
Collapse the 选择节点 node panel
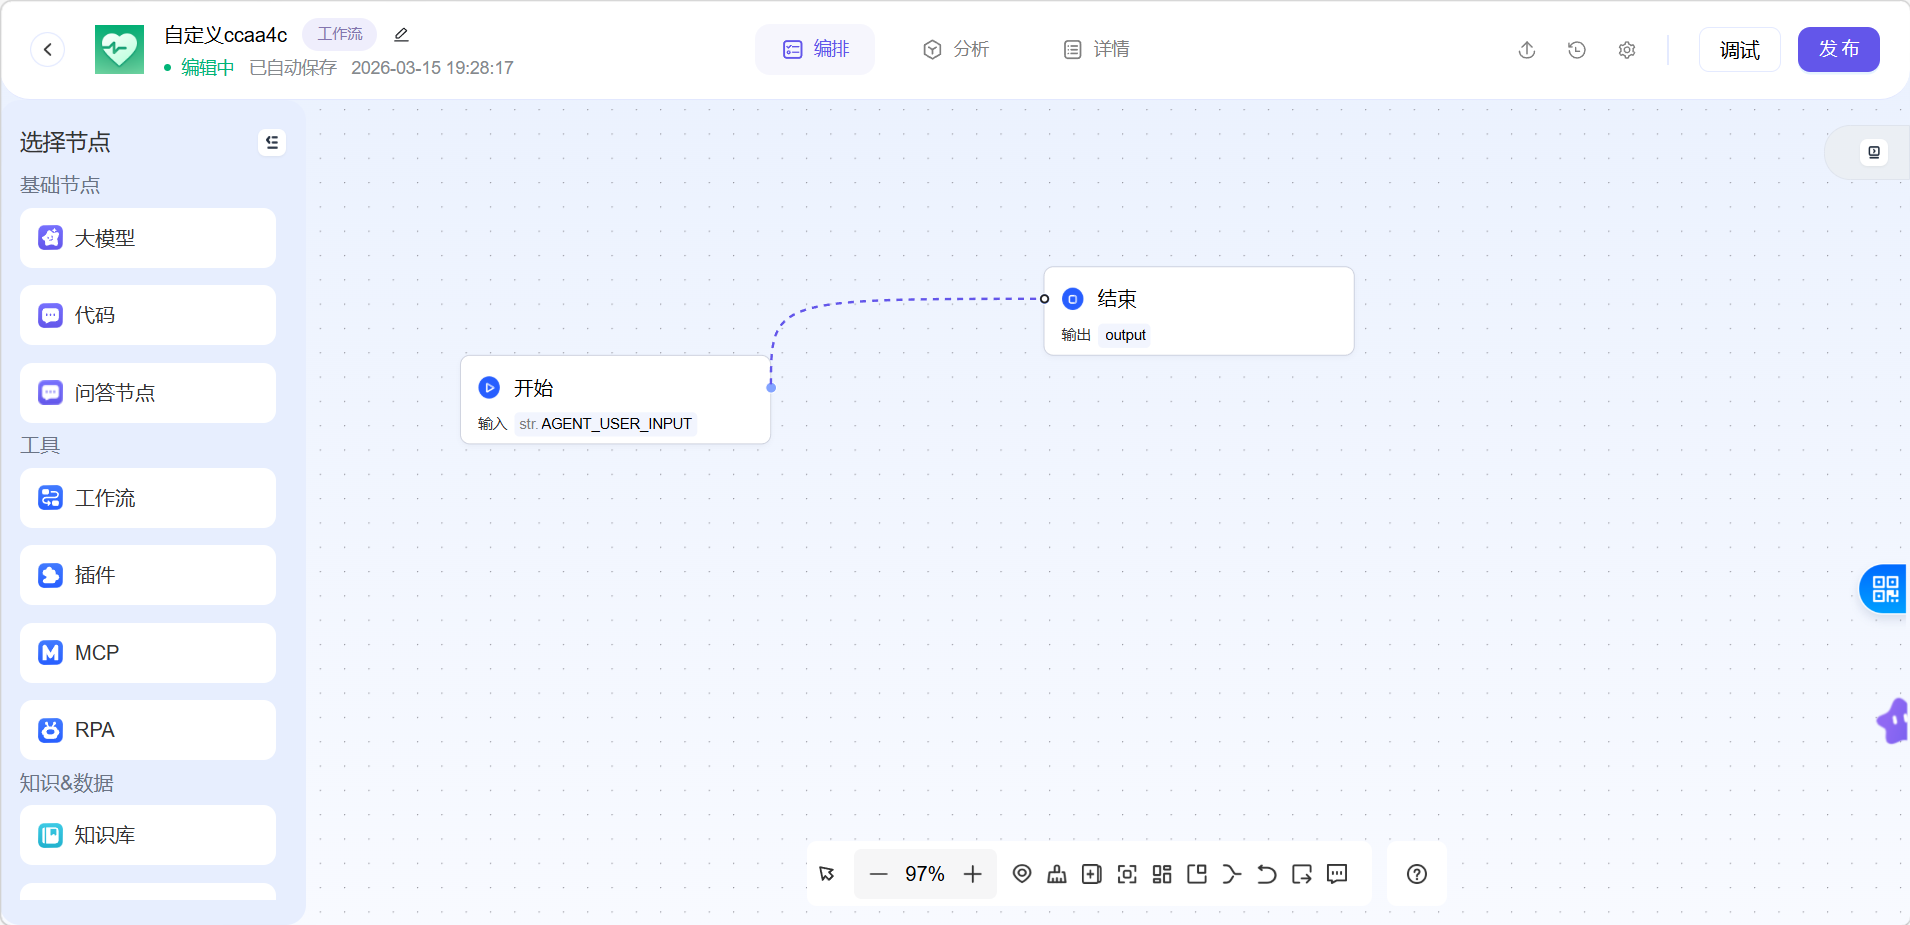point(272,142)
